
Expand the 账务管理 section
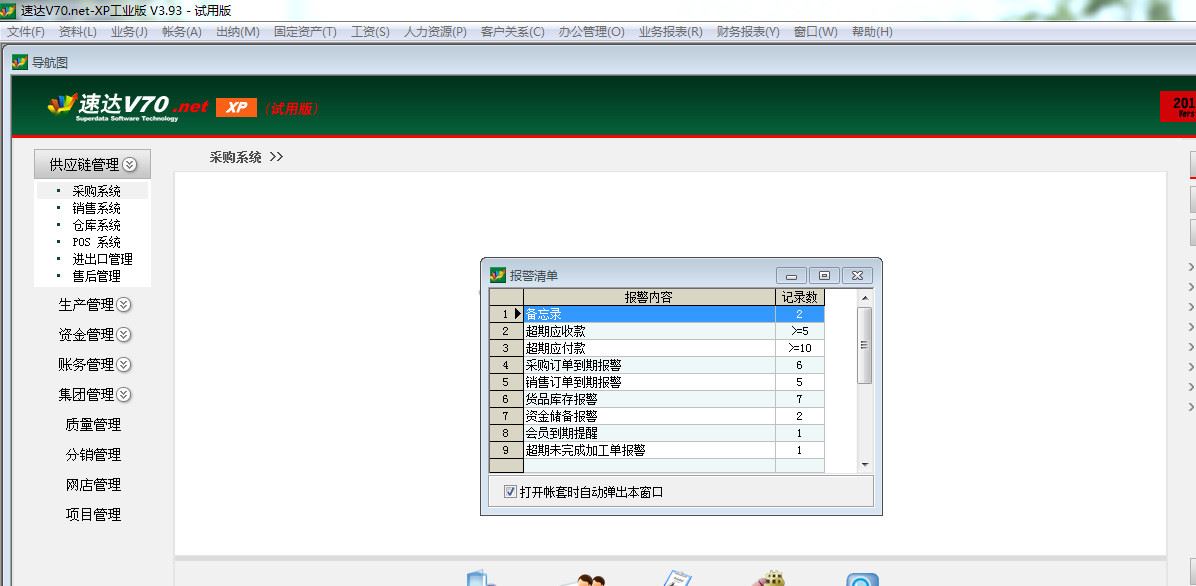tap(95, 365)
